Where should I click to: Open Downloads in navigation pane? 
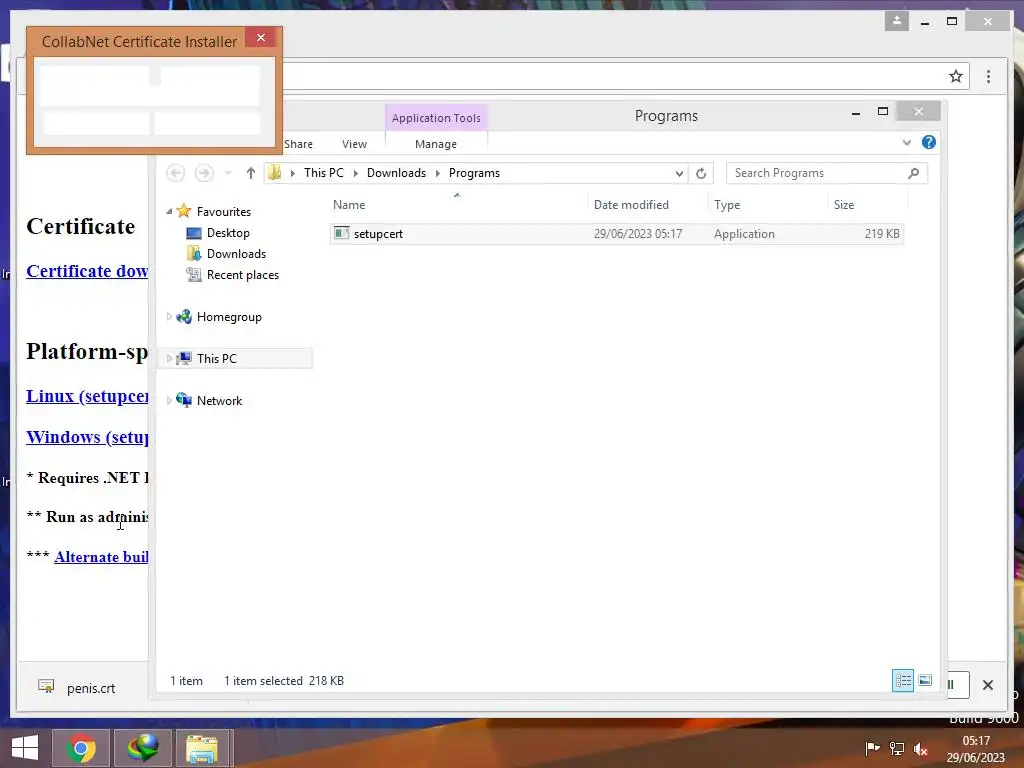(x=236, y=254)
